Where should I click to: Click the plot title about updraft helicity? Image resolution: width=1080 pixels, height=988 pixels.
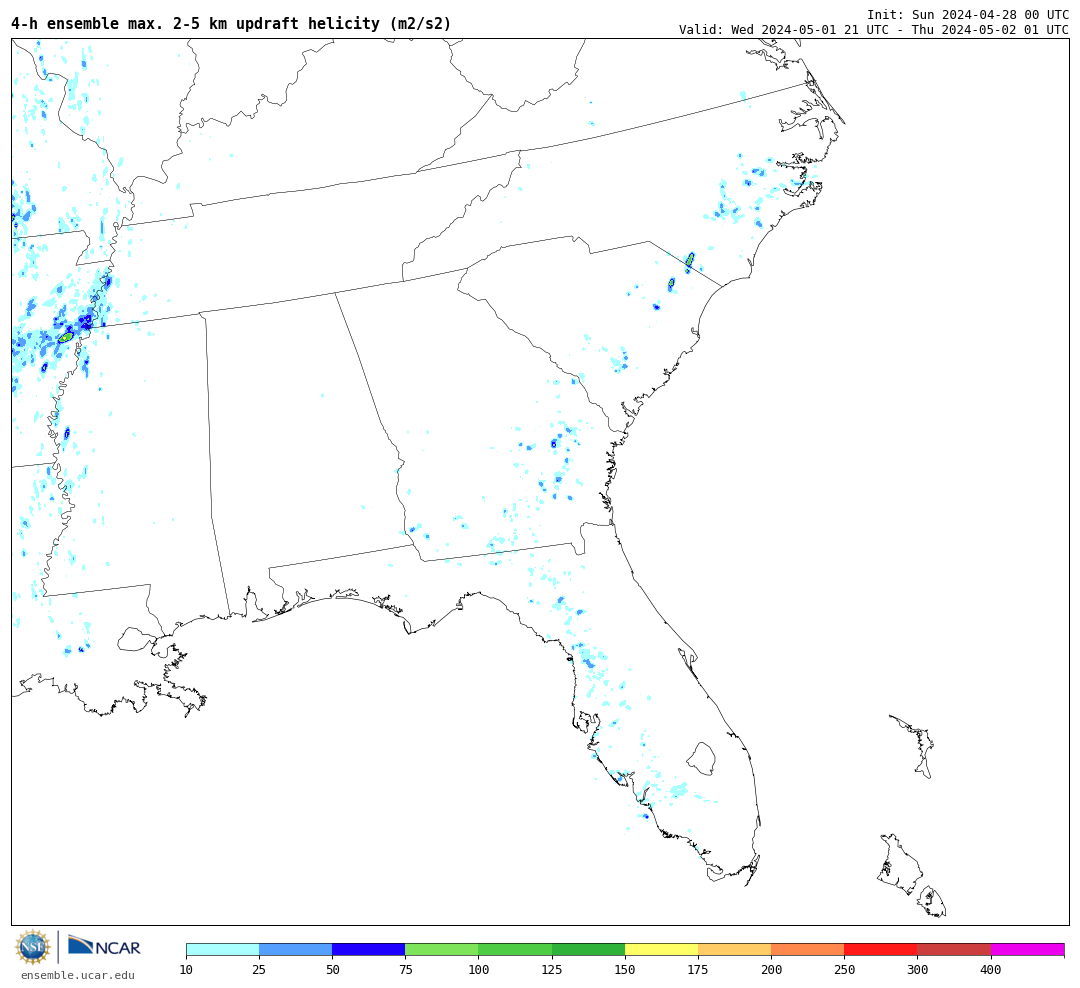click(x=231, y=23)
